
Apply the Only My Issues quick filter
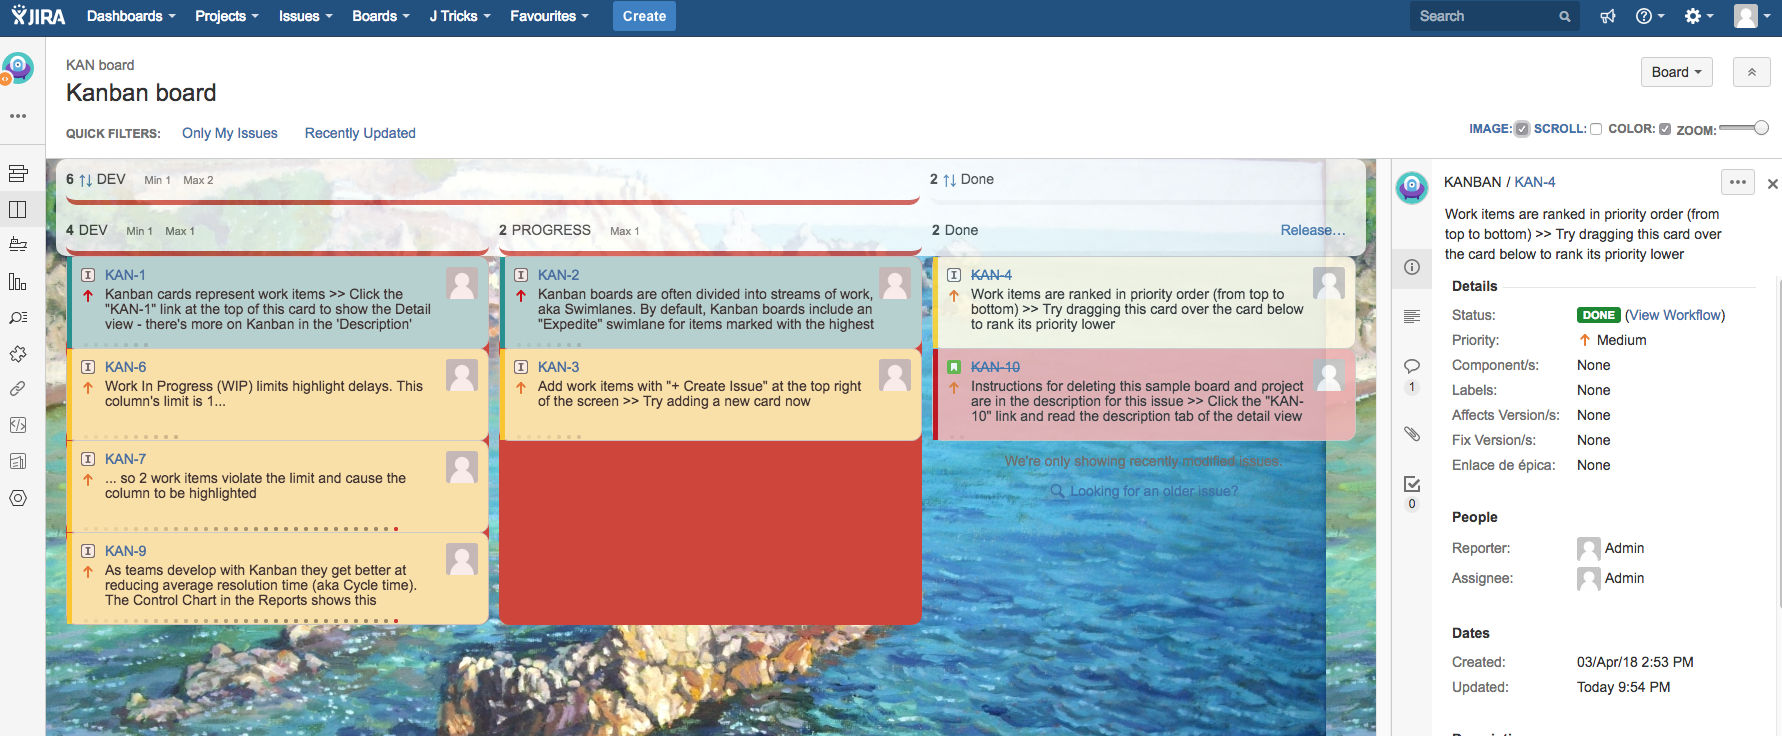pyautogui.click(x=229, y=133)
